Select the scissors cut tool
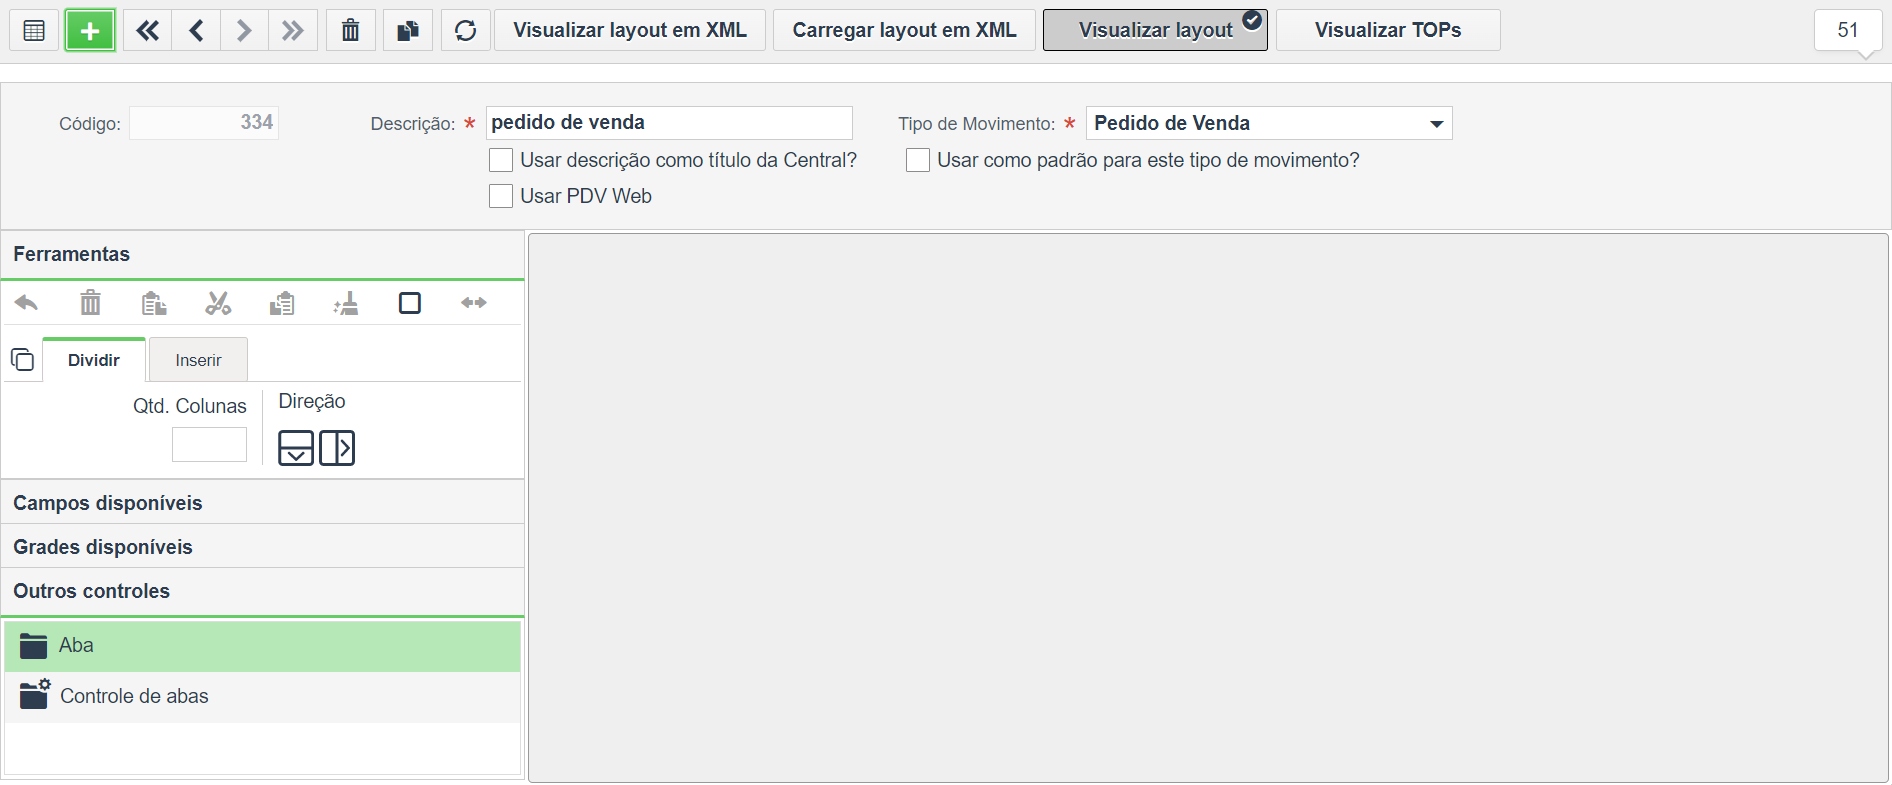The height and width of the screenshot is (785, 1892). click(x=218, y=303)
